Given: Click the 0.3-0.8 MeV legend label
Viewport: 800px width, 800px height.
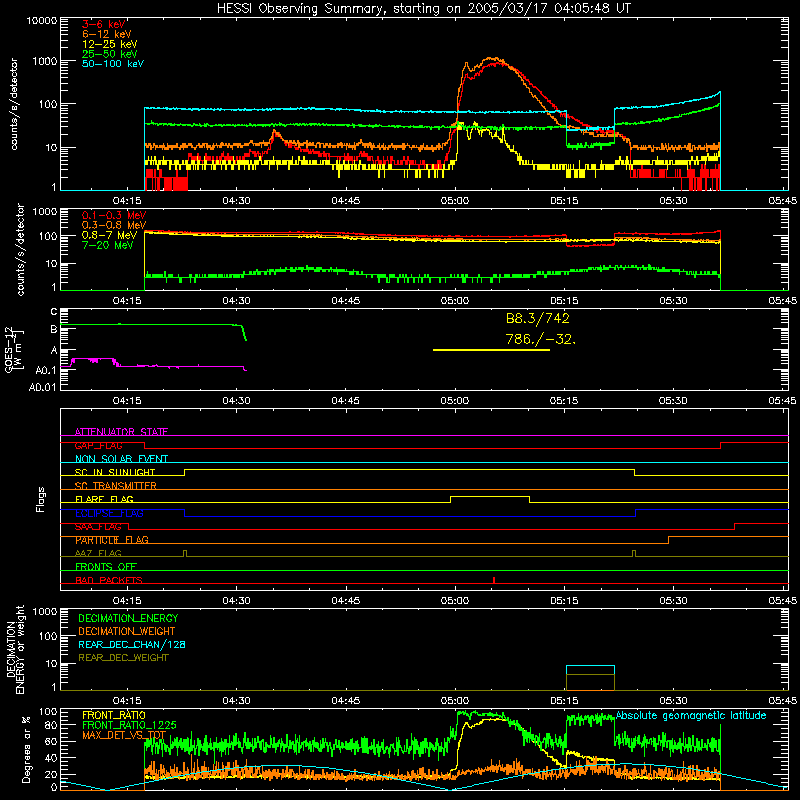Looking at the screenshot, I should (x=114, y=226).
